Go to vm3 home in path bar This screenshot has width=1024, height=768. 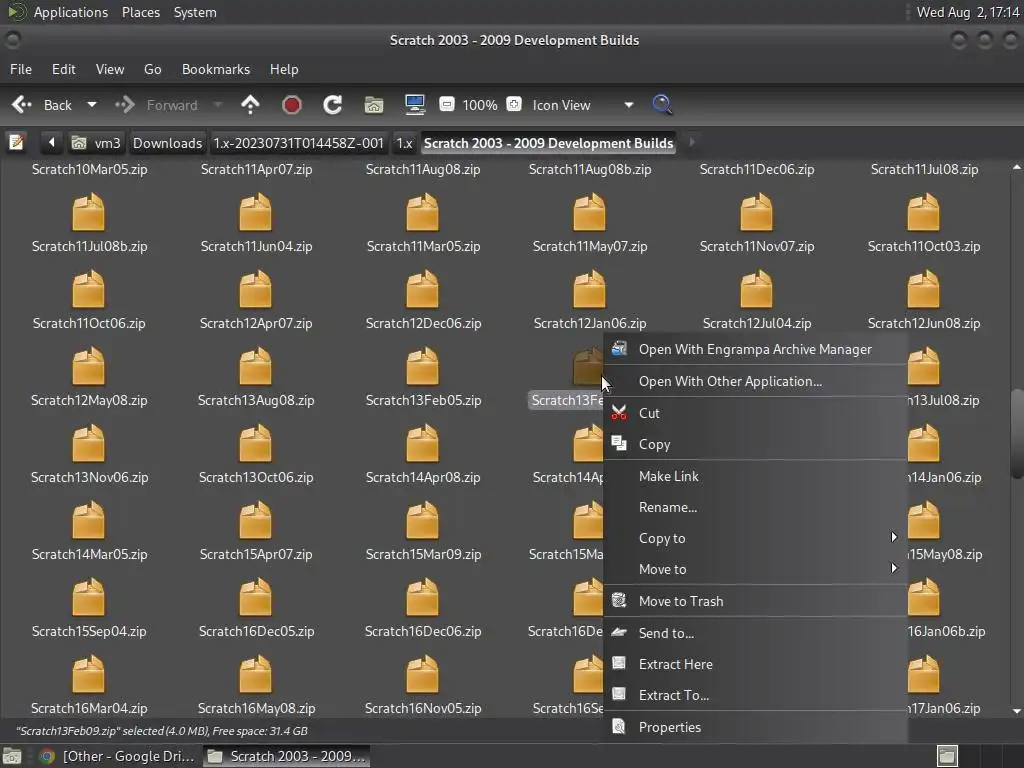(96, 143)
